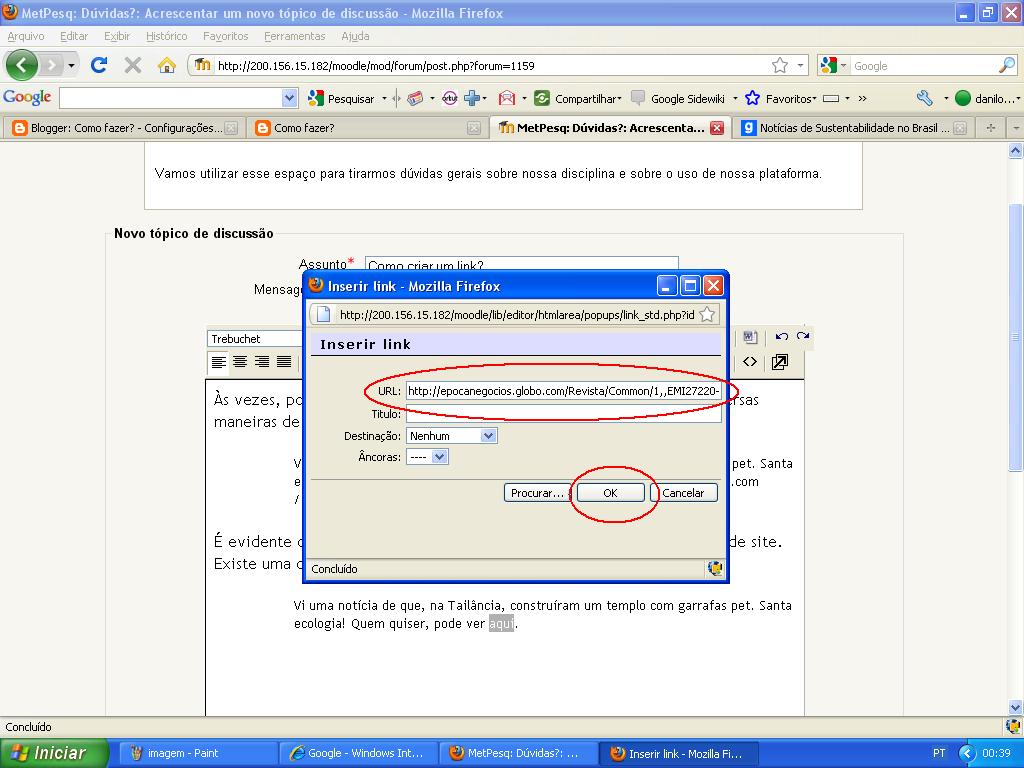This screenshot has width=1024, height=768.
Task: Bookmark the popup address with the star icon
Action: [707, 315]
